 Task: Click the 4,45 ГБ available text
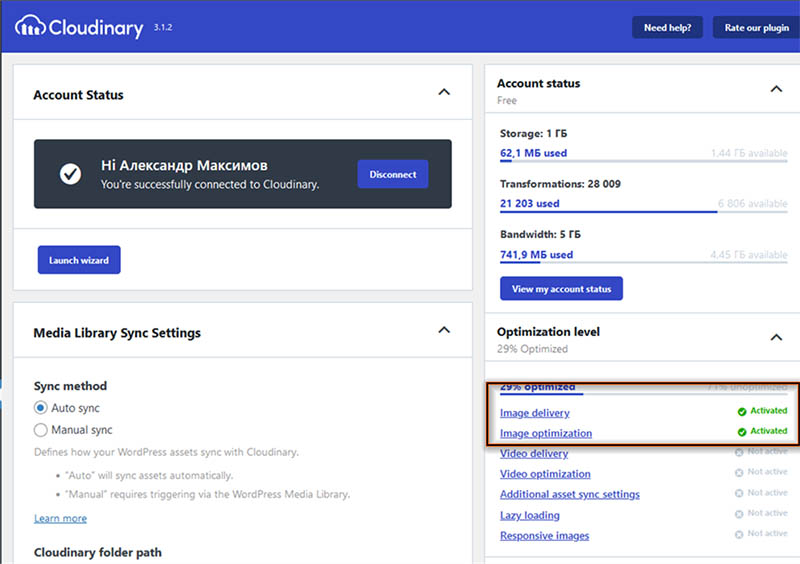click(748, 254)
